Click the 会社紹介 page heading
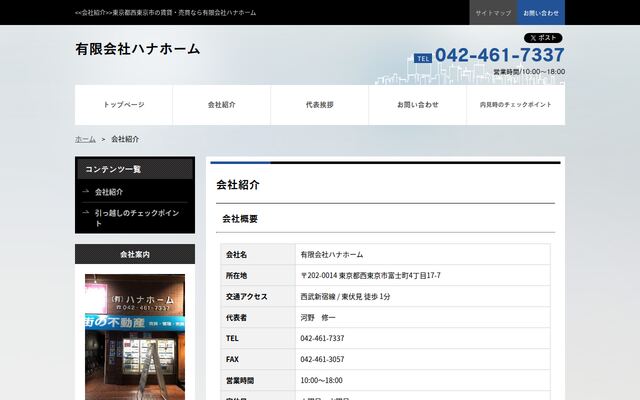The height and width of the screenshot is (400, 640). (x=238, y=185)
